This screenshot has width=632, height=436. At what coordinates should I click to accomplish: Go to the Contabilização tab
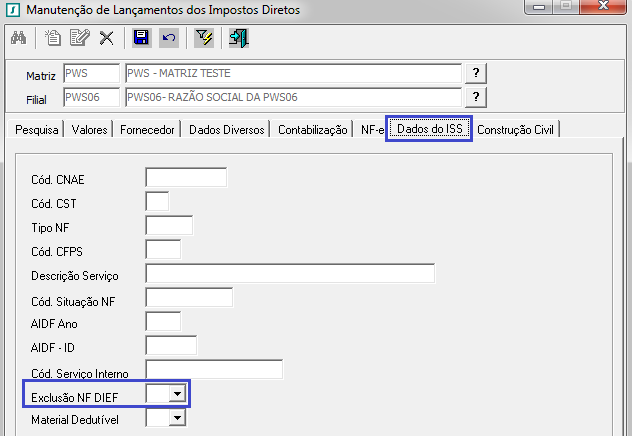coord(312,130)
